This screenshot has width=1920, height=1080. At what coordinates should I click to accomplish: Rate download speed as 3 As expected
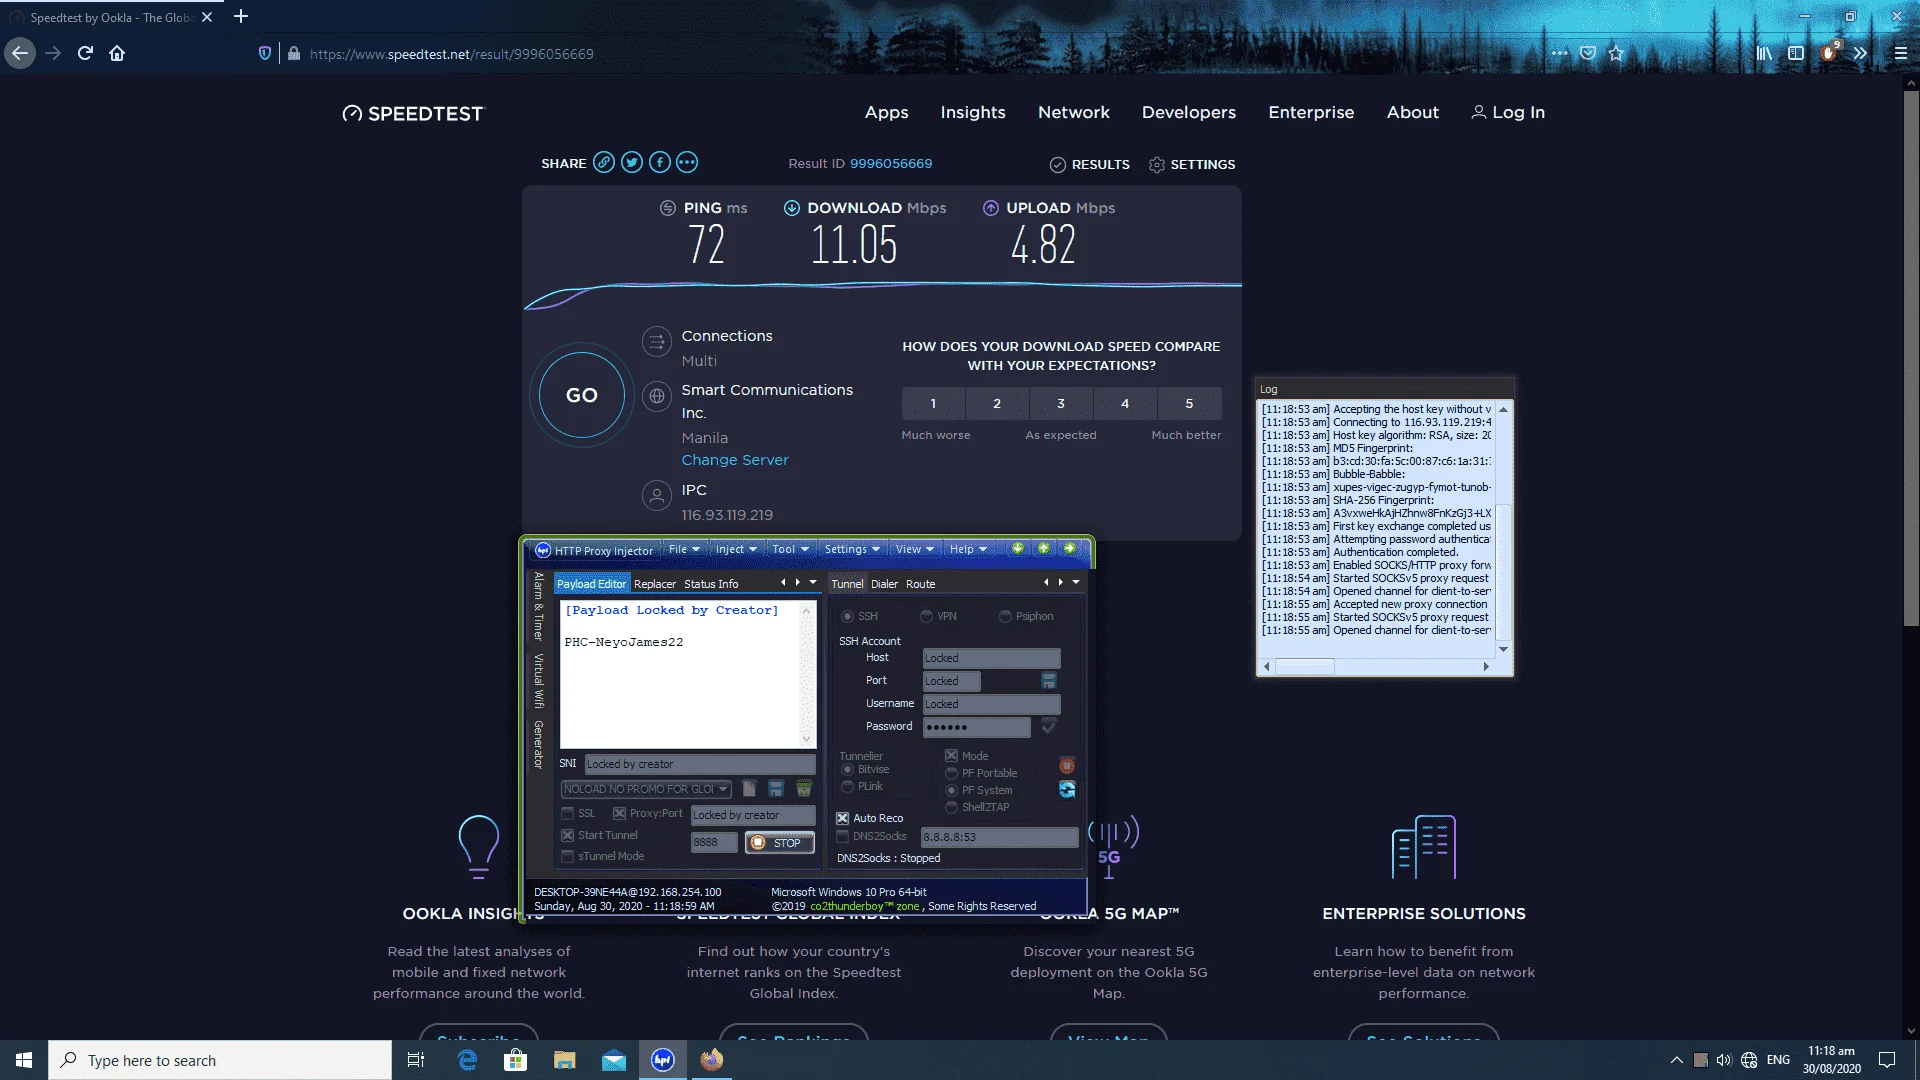[1061, 404]
